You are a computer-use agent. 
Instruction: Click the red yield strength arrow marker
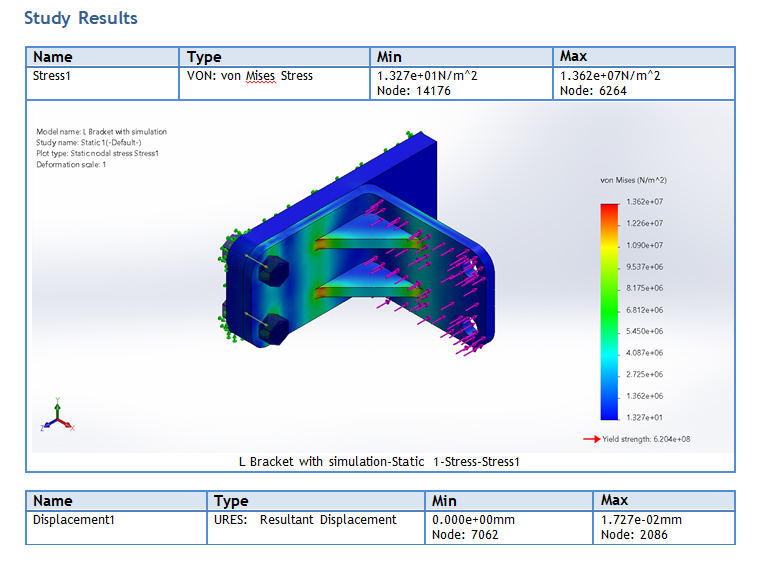coord(591,439)
